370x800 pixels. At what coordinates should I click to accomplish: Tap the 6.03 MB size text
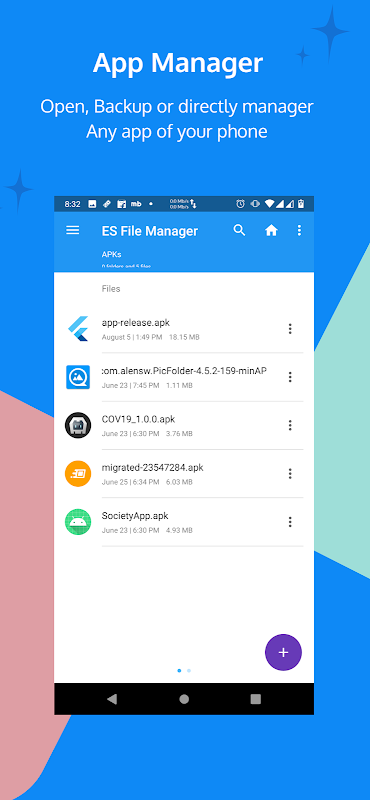coord(179,482)
